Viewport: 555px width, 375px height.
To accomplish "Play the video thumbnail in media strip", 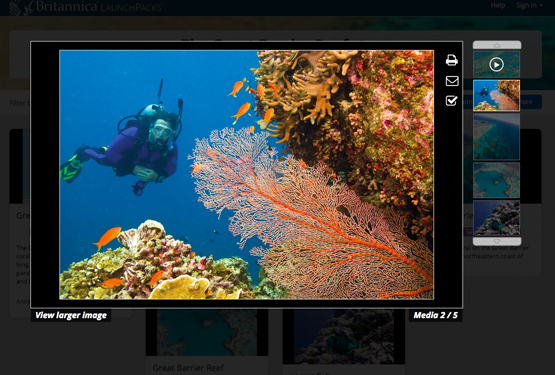I will coord(496,64).
